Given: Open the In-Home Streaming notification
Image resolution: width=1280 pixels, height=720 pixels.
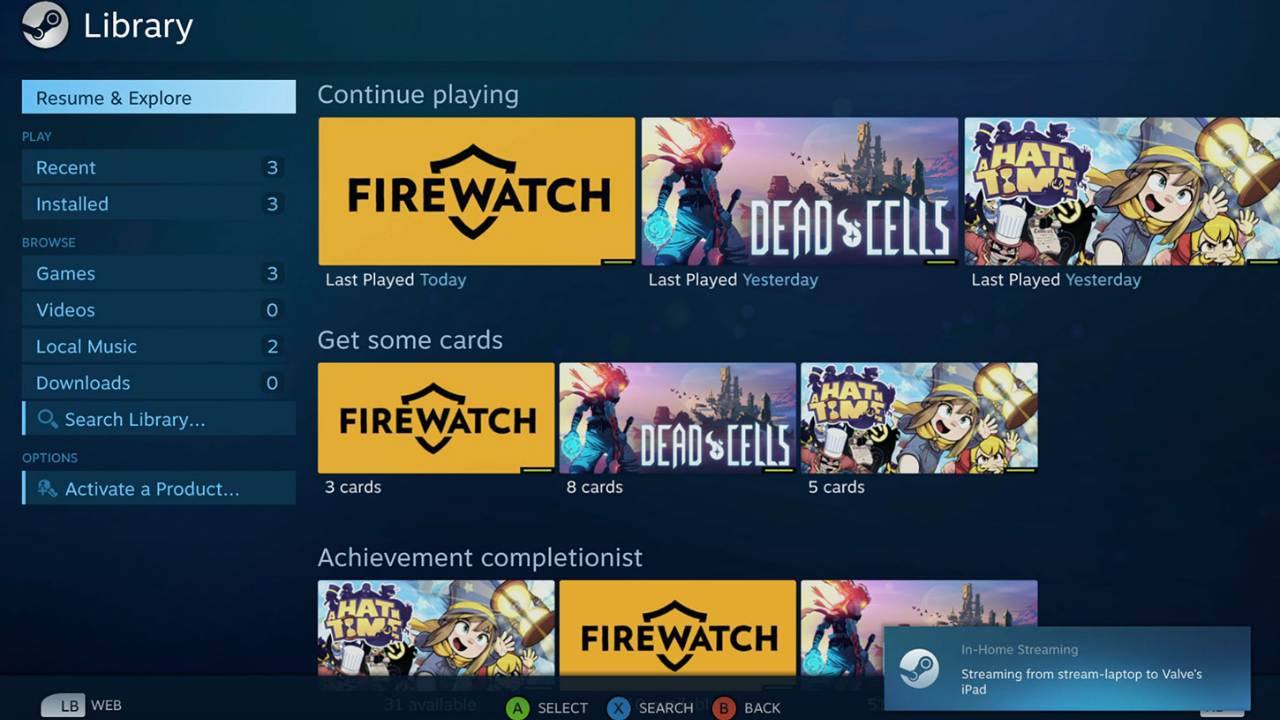Looking at the screenshot, I should [x=1067, y=668].
